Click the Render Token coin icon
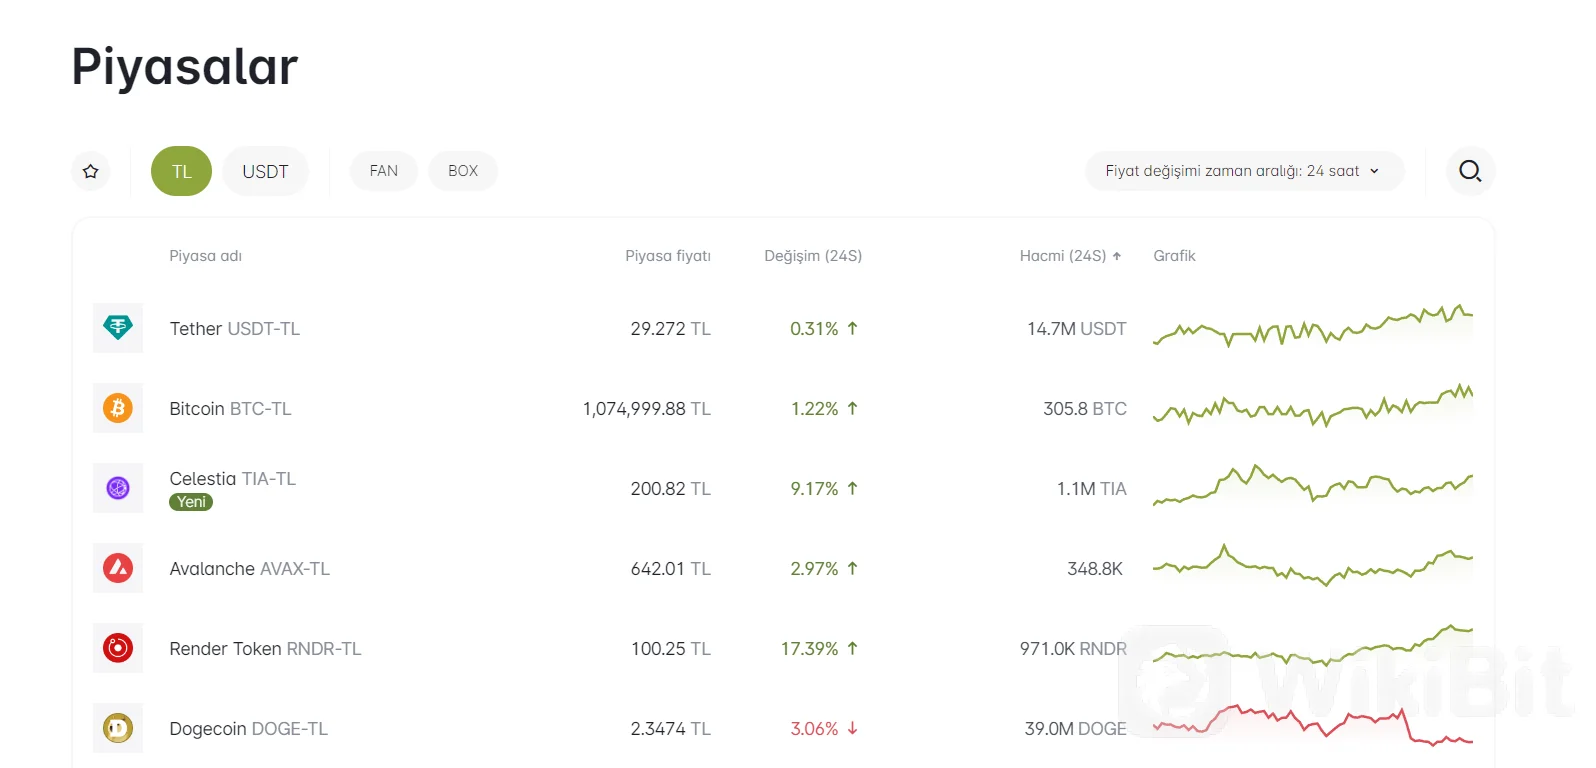Screen dimensions: 1596x768 118,648
